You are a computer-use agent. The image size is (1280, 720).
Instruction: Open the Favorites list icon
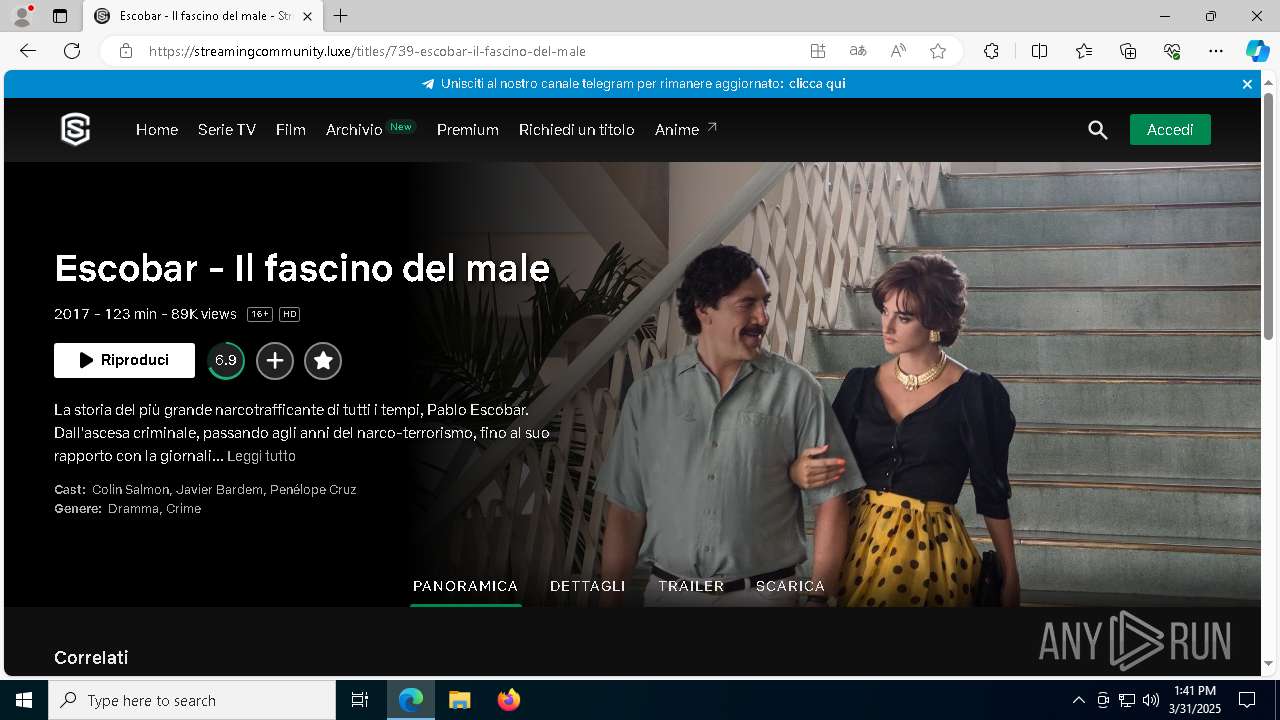[x=1084, y=51]
